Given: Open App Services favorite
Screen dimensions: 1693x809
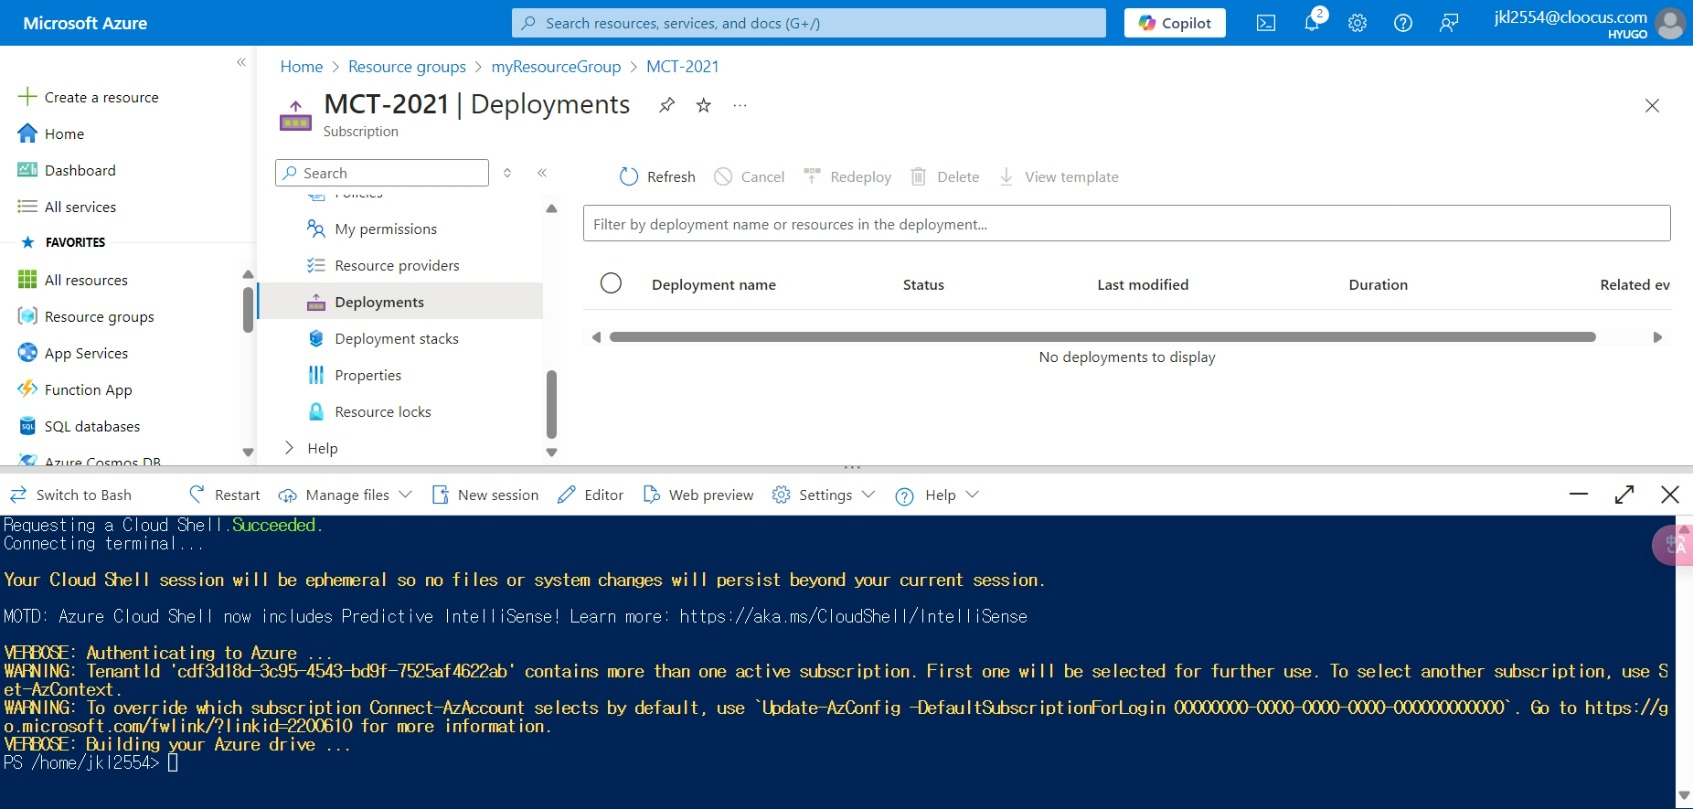Looking at the screenshot, I should pyautogui.click(x=74, y=353).
